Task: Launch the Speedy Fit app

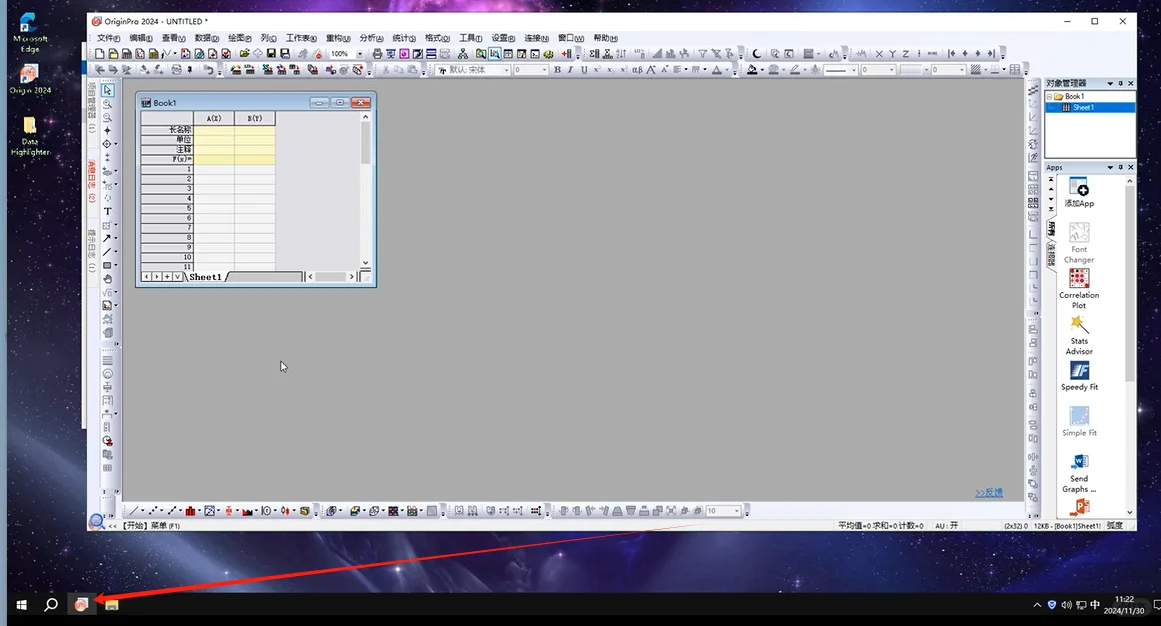Action: (1079, 376)
